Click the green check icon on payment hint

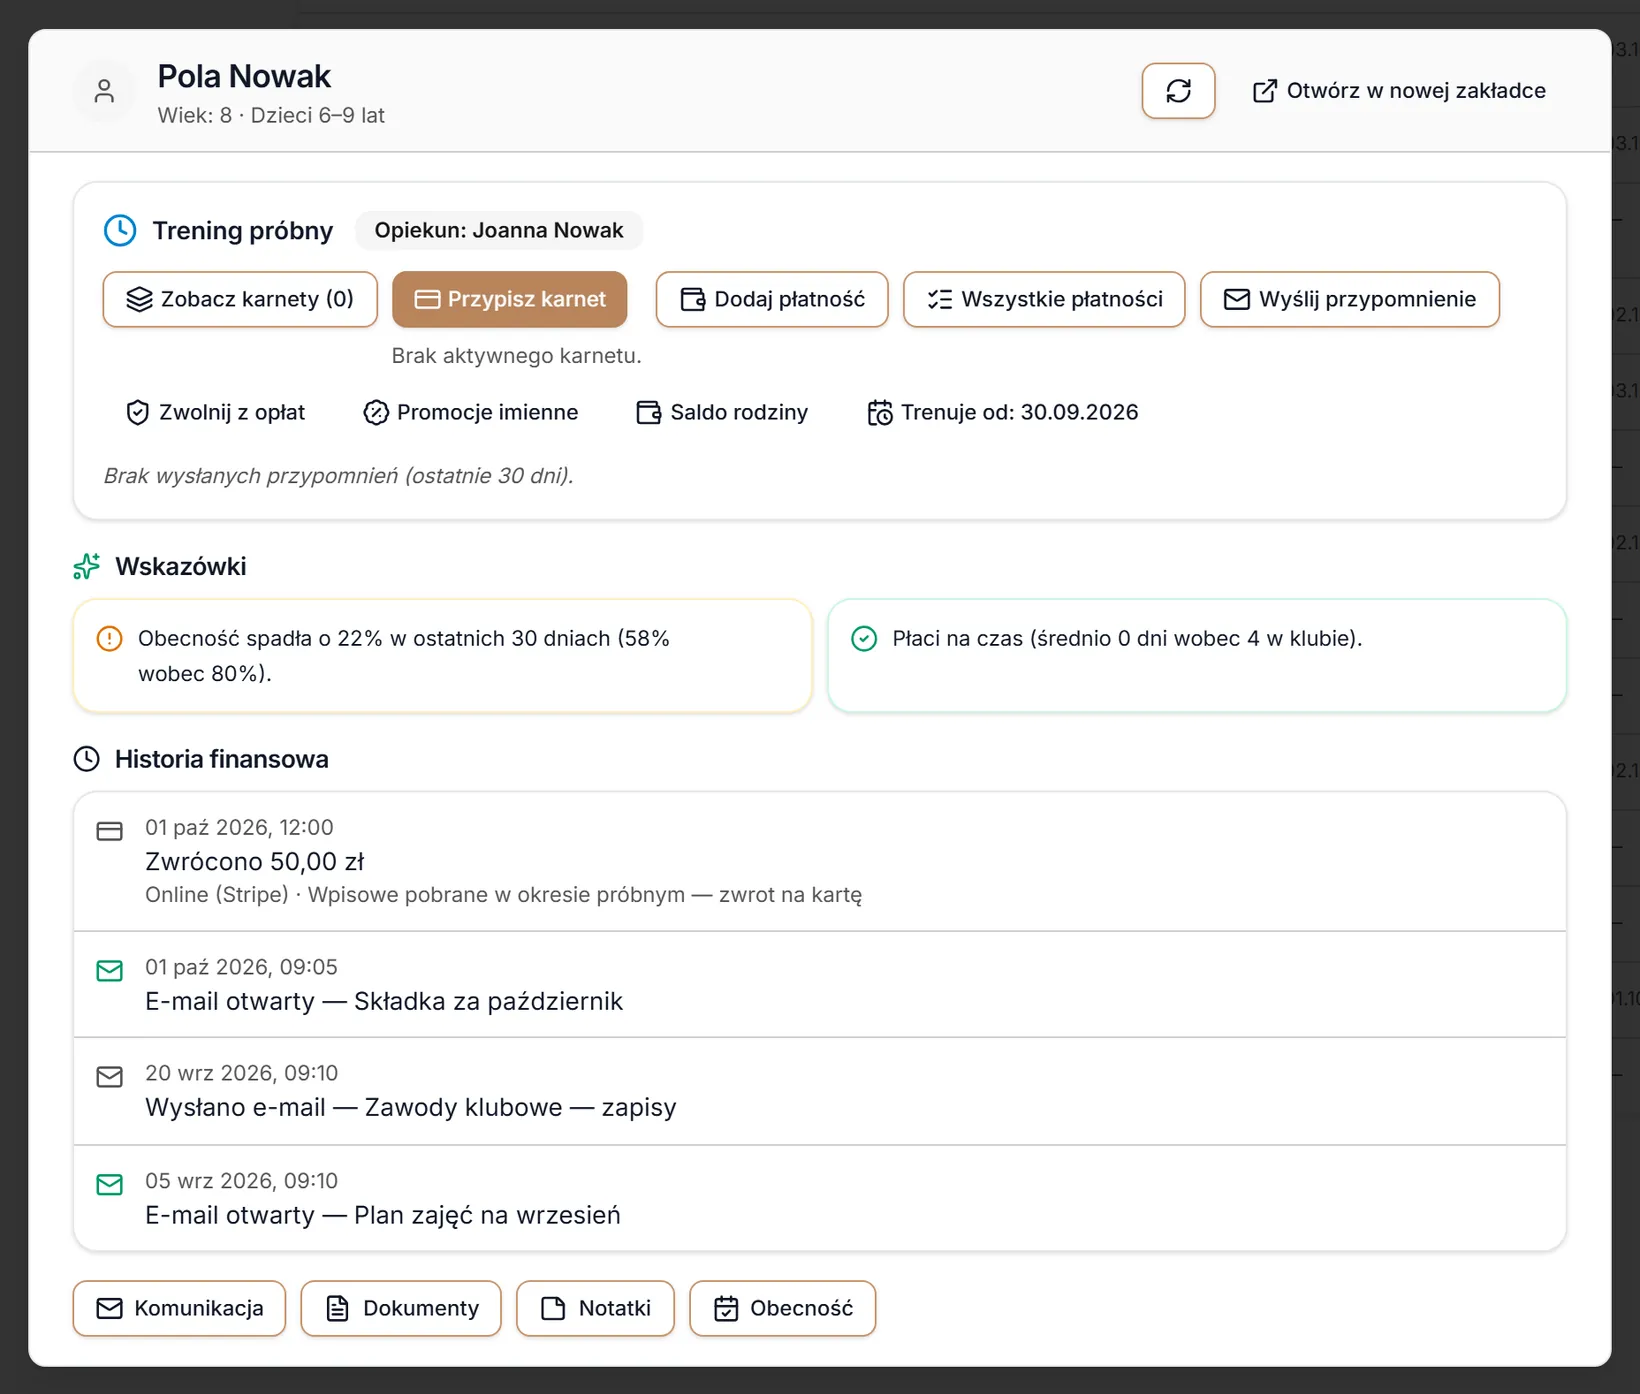(864, 638)
